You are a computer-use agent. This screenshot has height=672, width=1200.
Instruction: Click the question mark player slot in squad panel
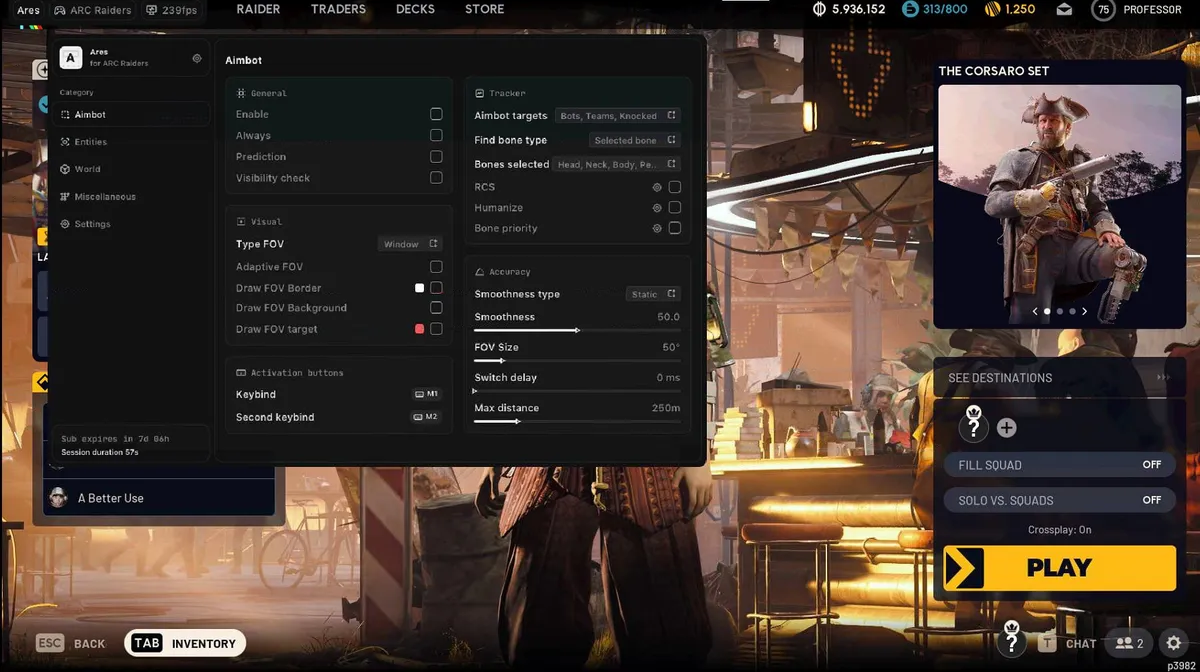coord(973,425)
